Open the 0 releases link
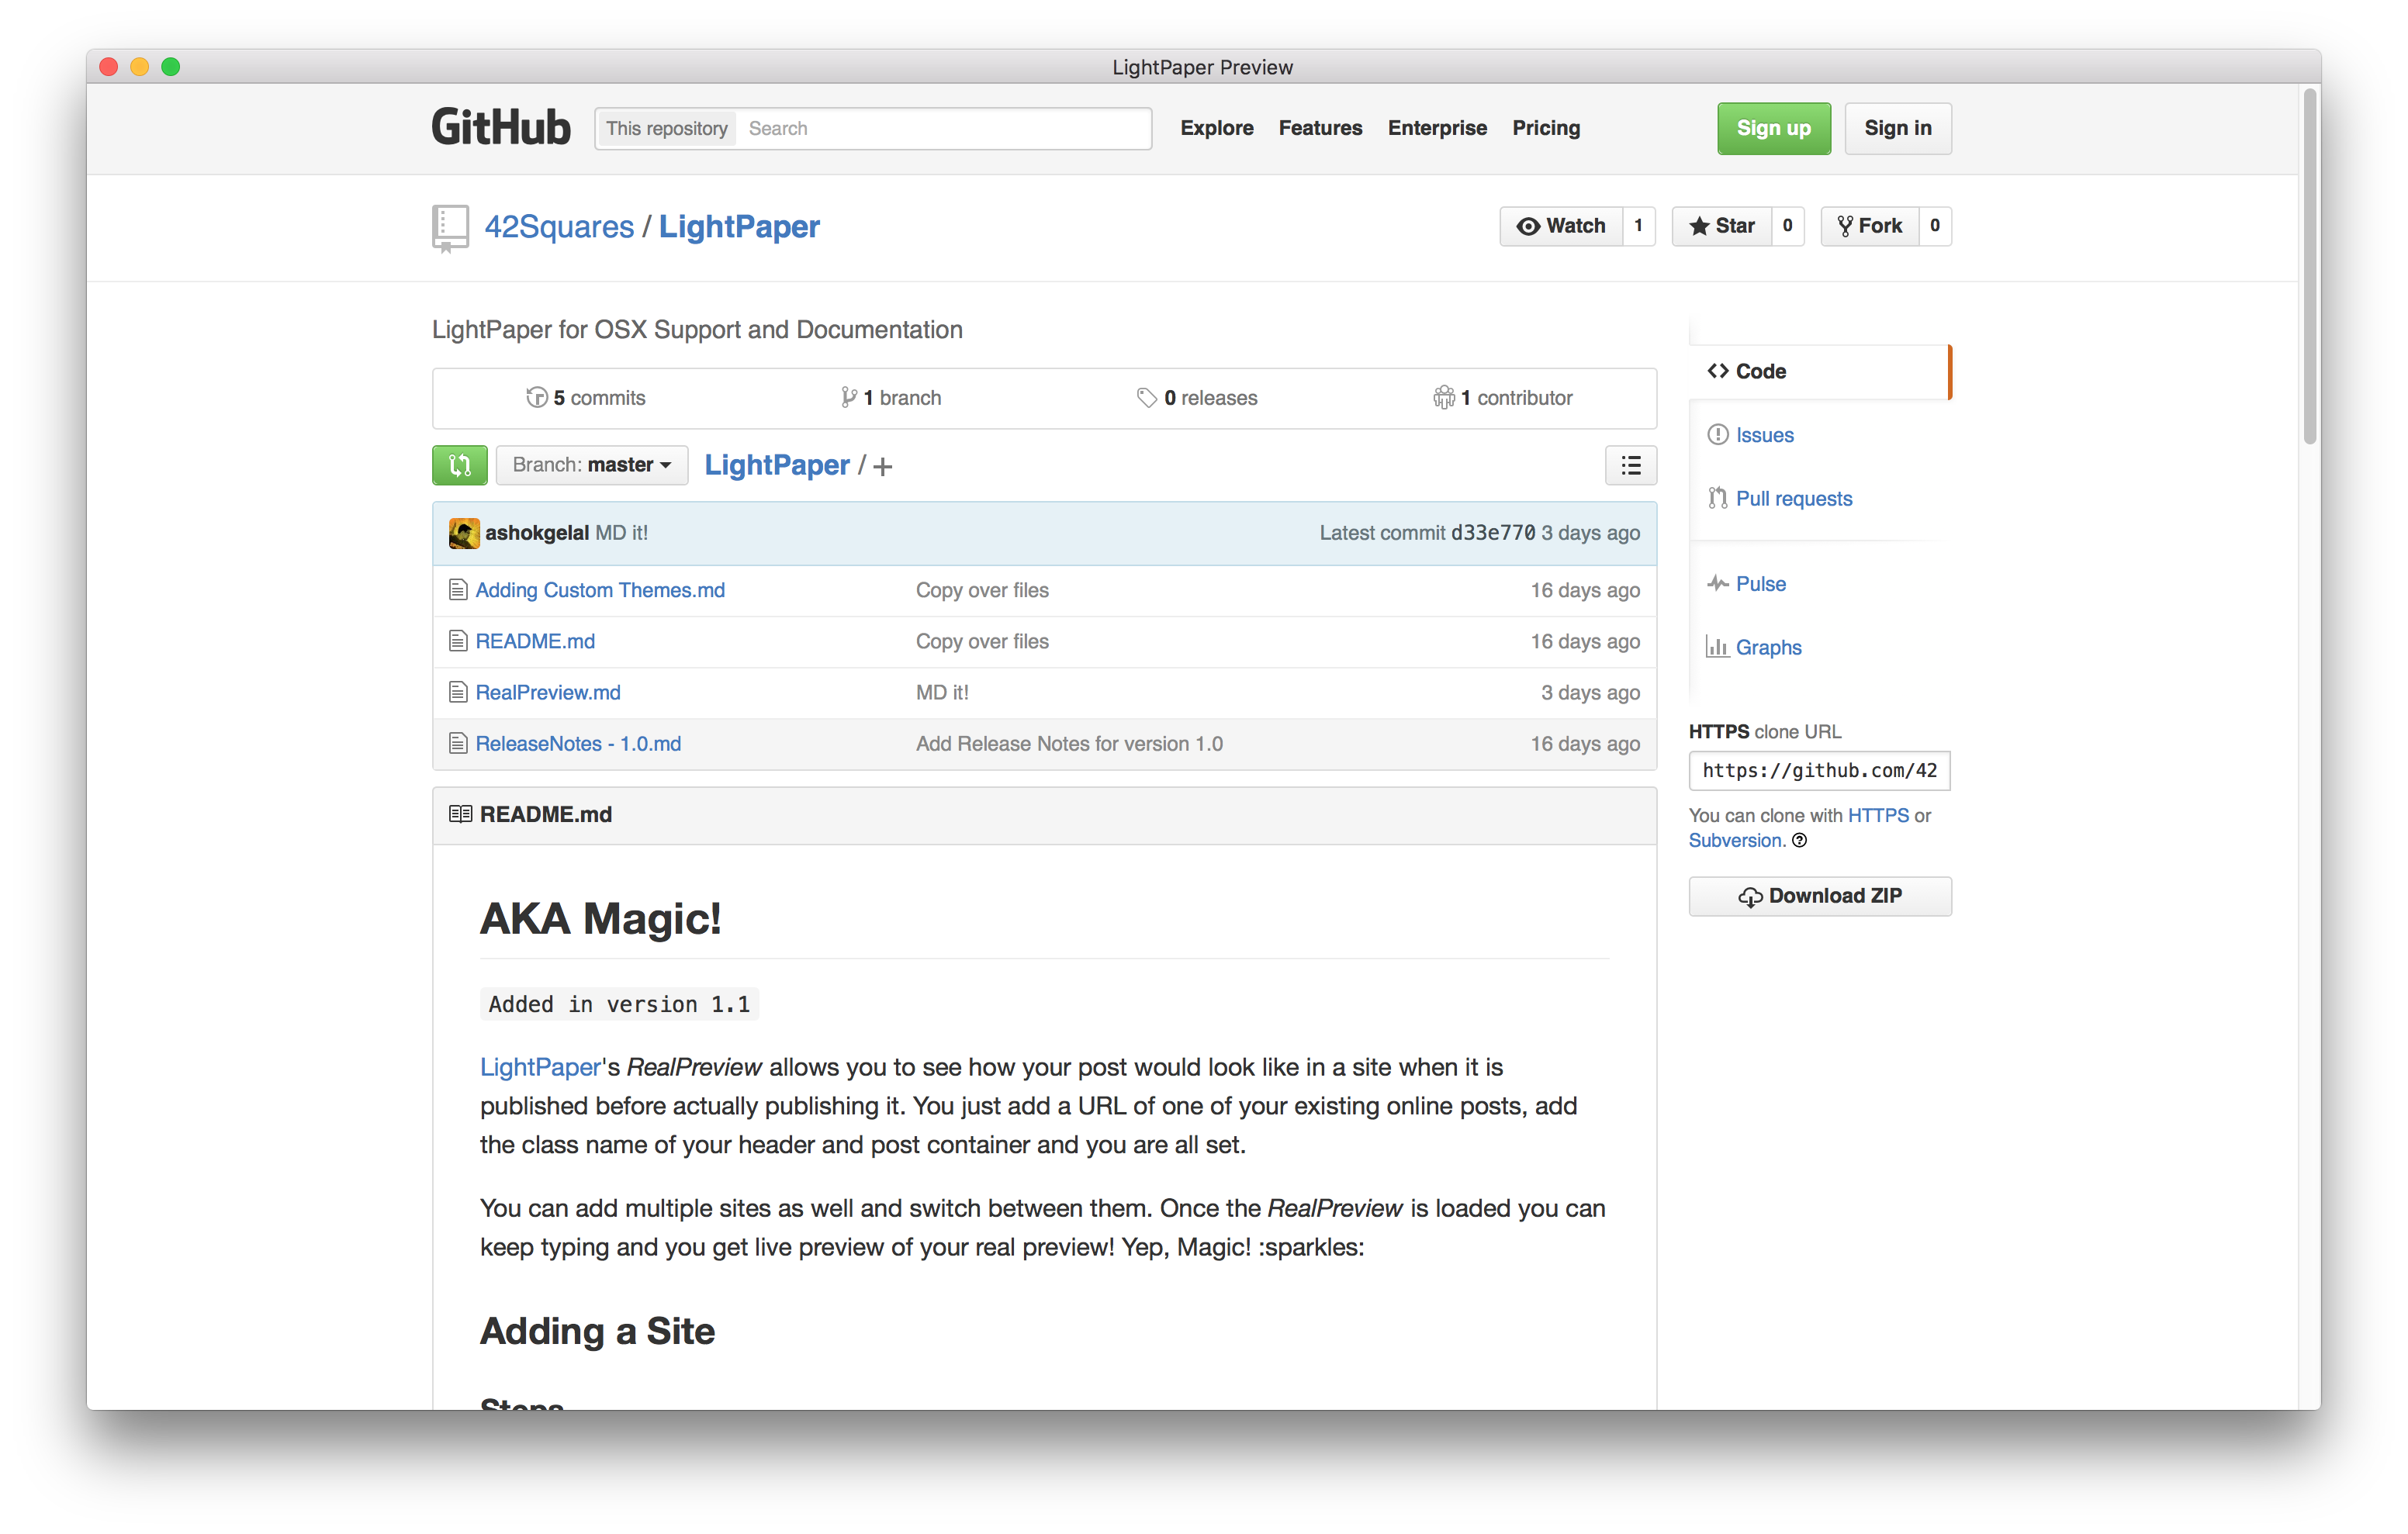 1197,398
